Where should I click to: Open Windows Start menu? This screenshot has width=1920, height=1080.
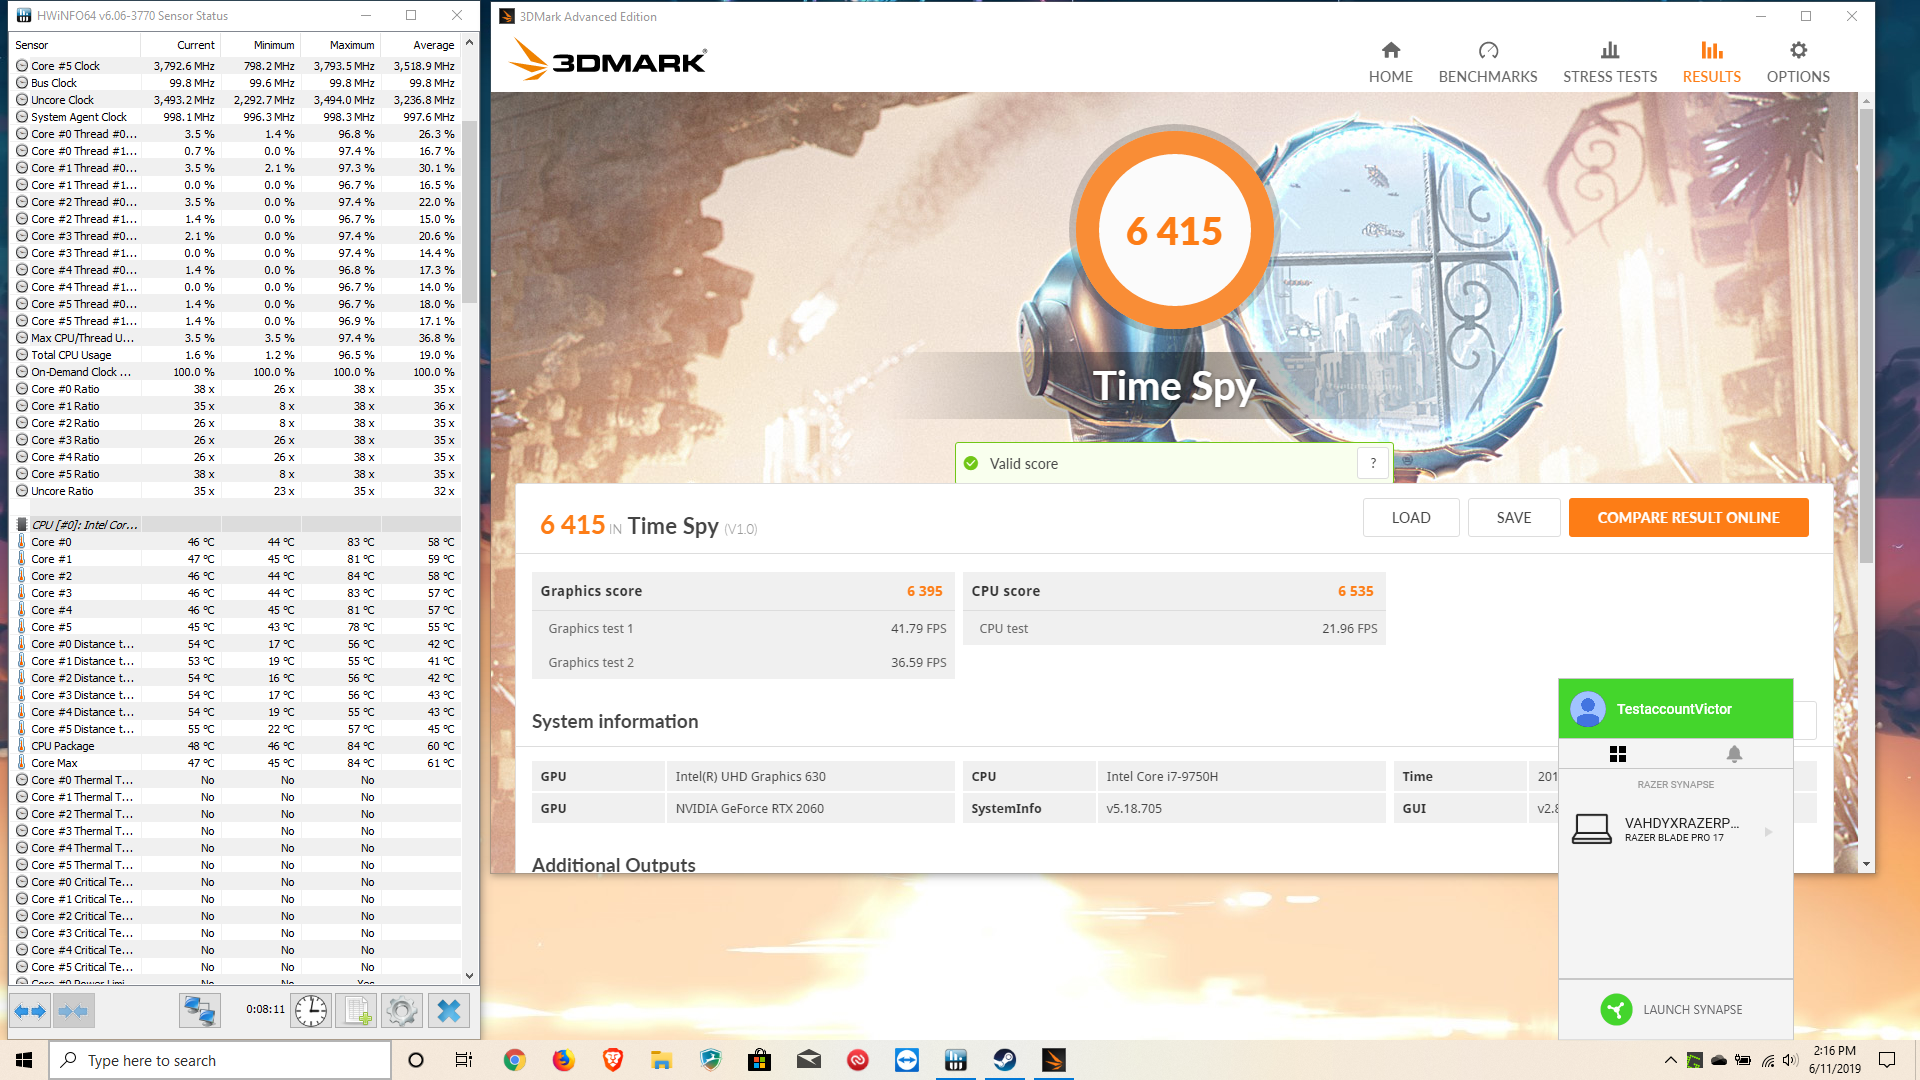point(24,1060)
